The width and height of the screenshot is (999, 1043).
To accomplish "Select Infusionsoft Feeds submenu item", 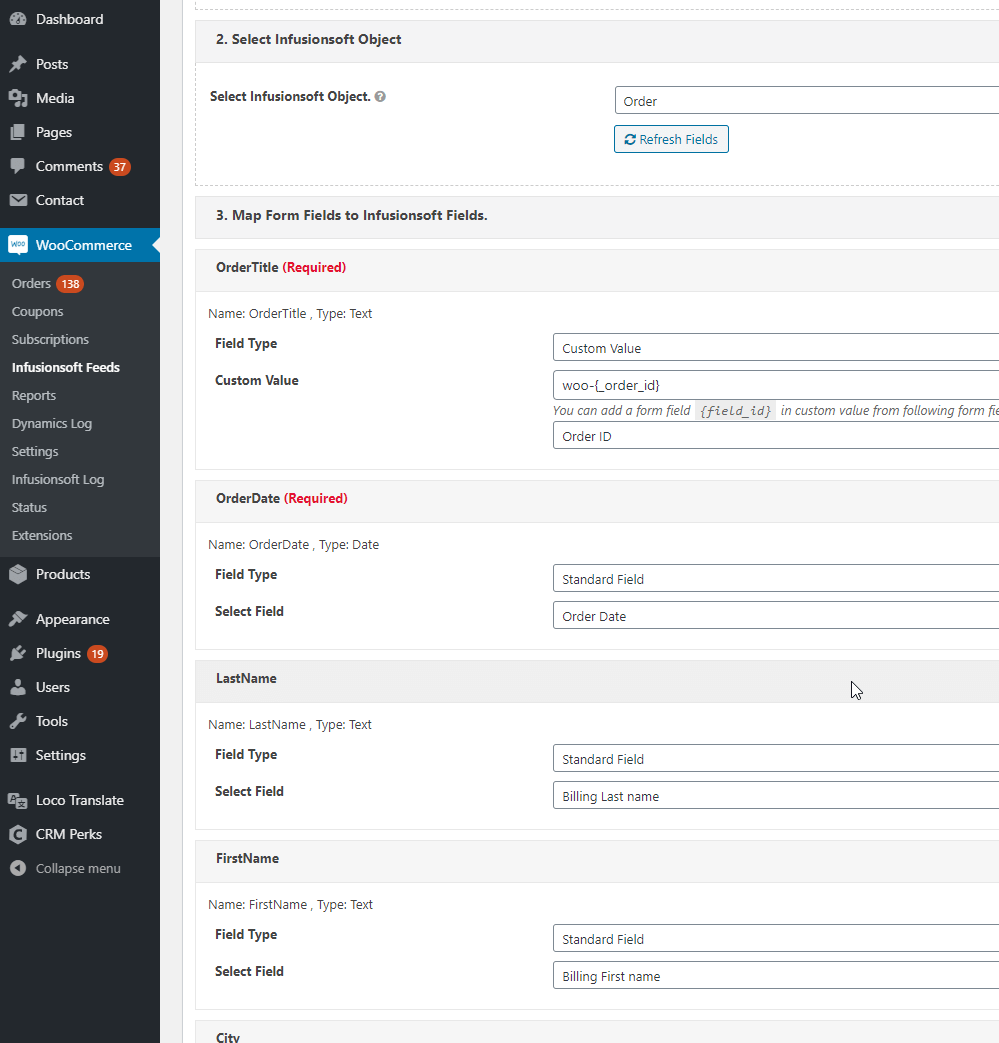I will point(66,367).
